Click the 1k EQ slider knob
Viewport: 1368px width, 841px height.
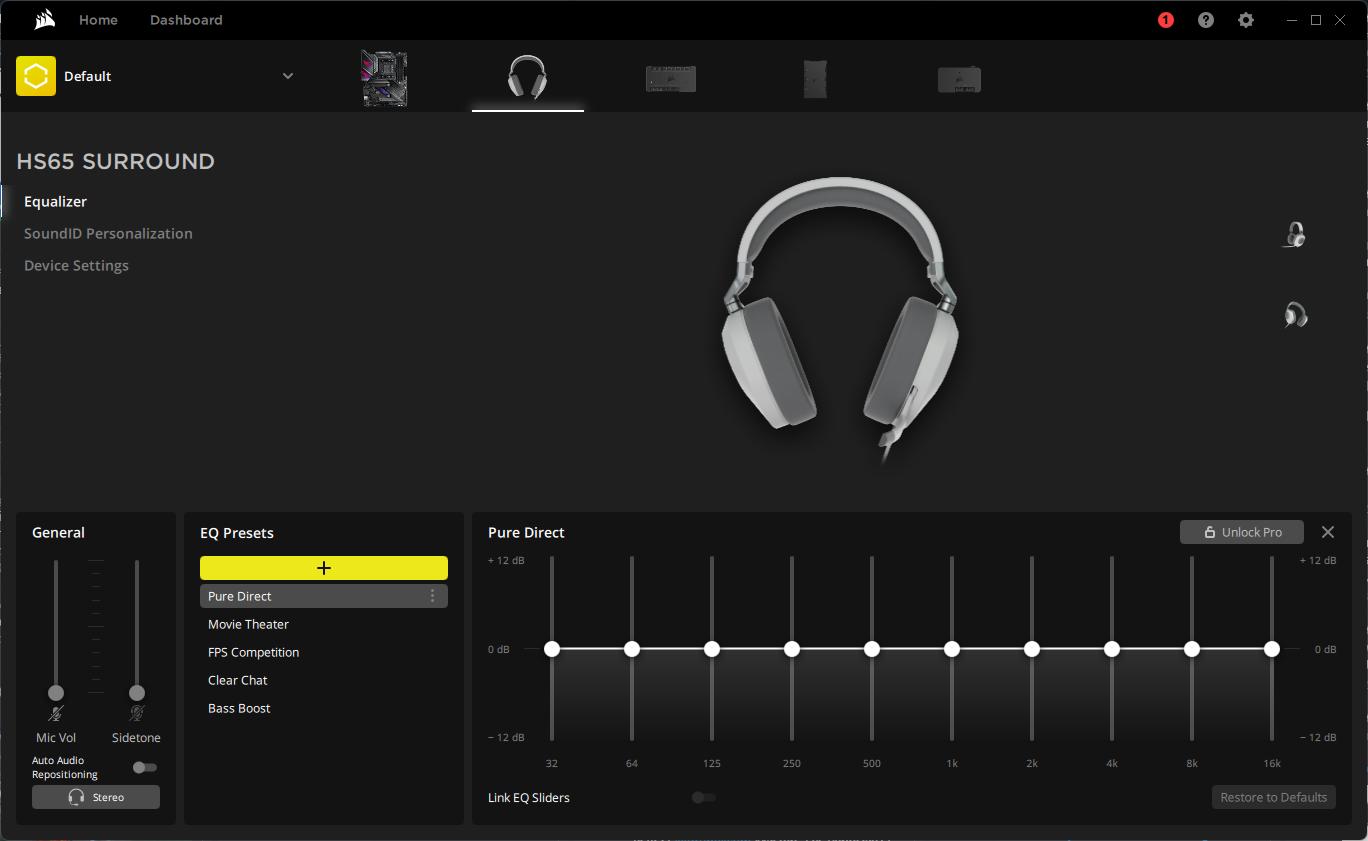pos(952,649)
